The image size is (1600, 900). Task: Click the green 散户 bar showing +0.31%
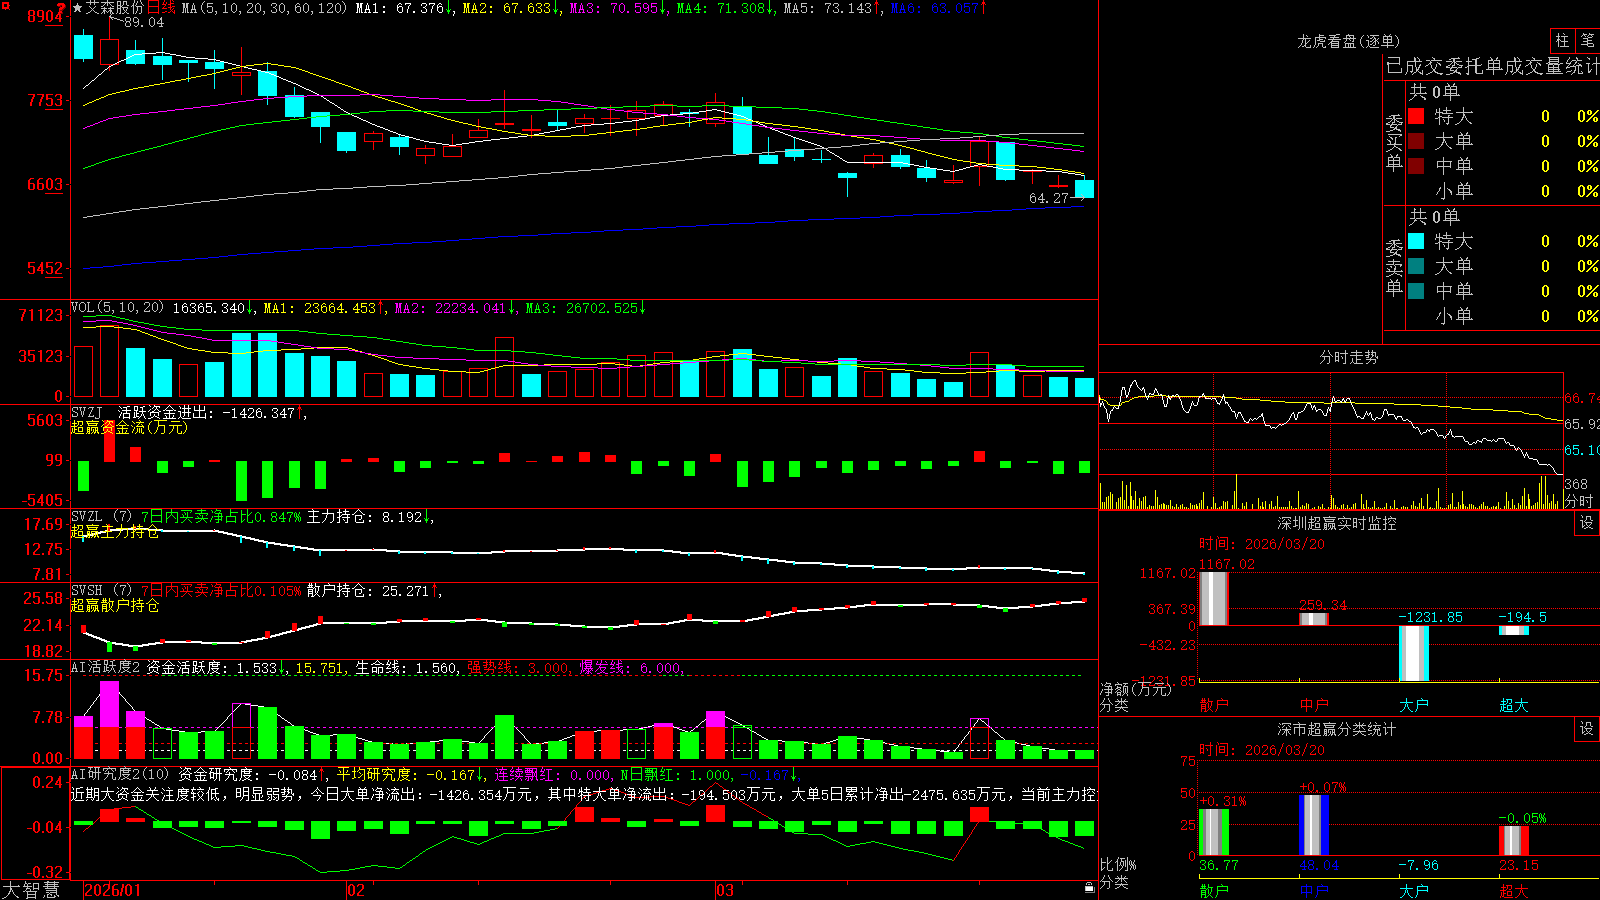click(x=1213, y=832)
